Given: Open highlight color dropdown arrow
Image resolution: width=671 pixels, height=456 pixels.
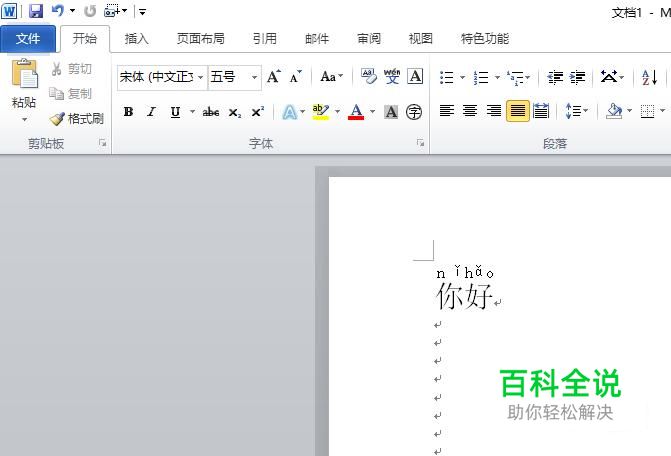Looking at the screenshot, I should tap(338, 112).
